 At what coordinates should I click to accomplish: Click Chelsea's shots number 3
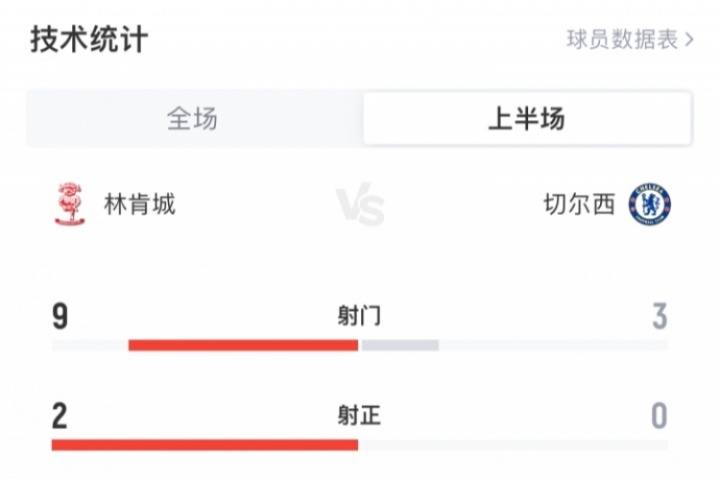(659, 317)
